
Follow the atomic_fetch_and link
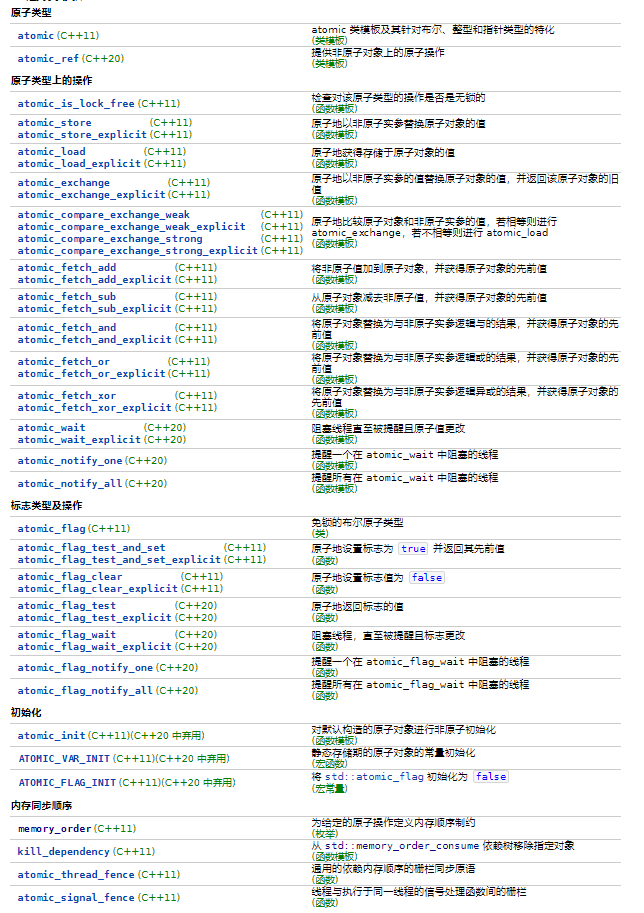click(x=66, y=328)
